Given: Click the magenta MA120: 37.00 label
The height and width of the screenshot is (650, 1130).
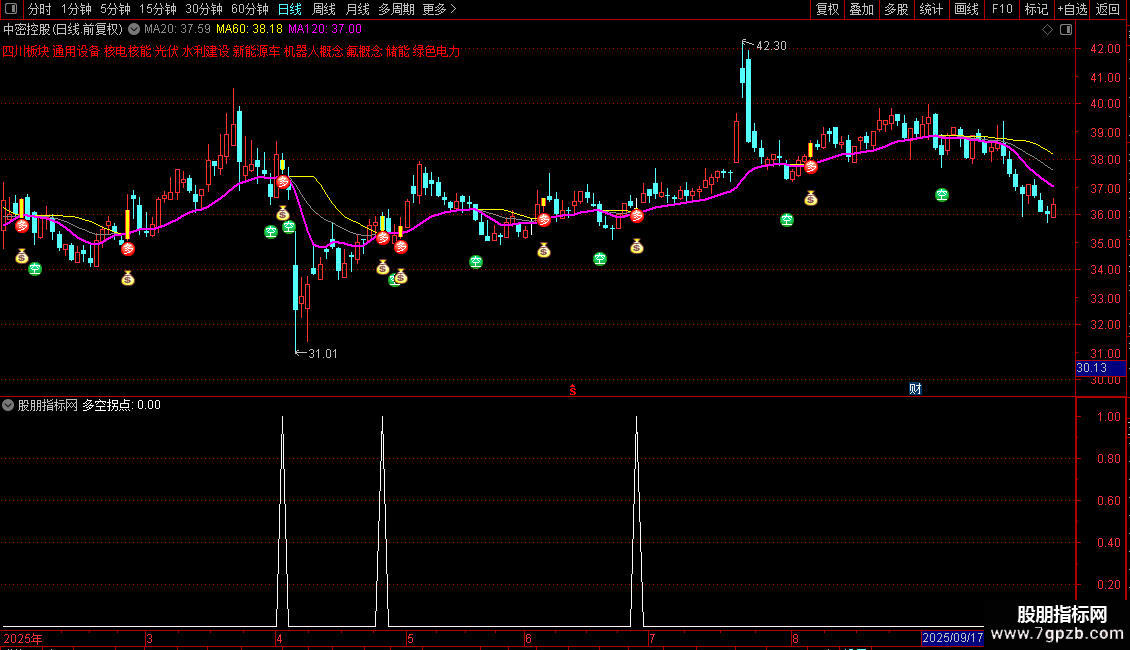Looking at the screenshot, I should (x=325, y=29).
